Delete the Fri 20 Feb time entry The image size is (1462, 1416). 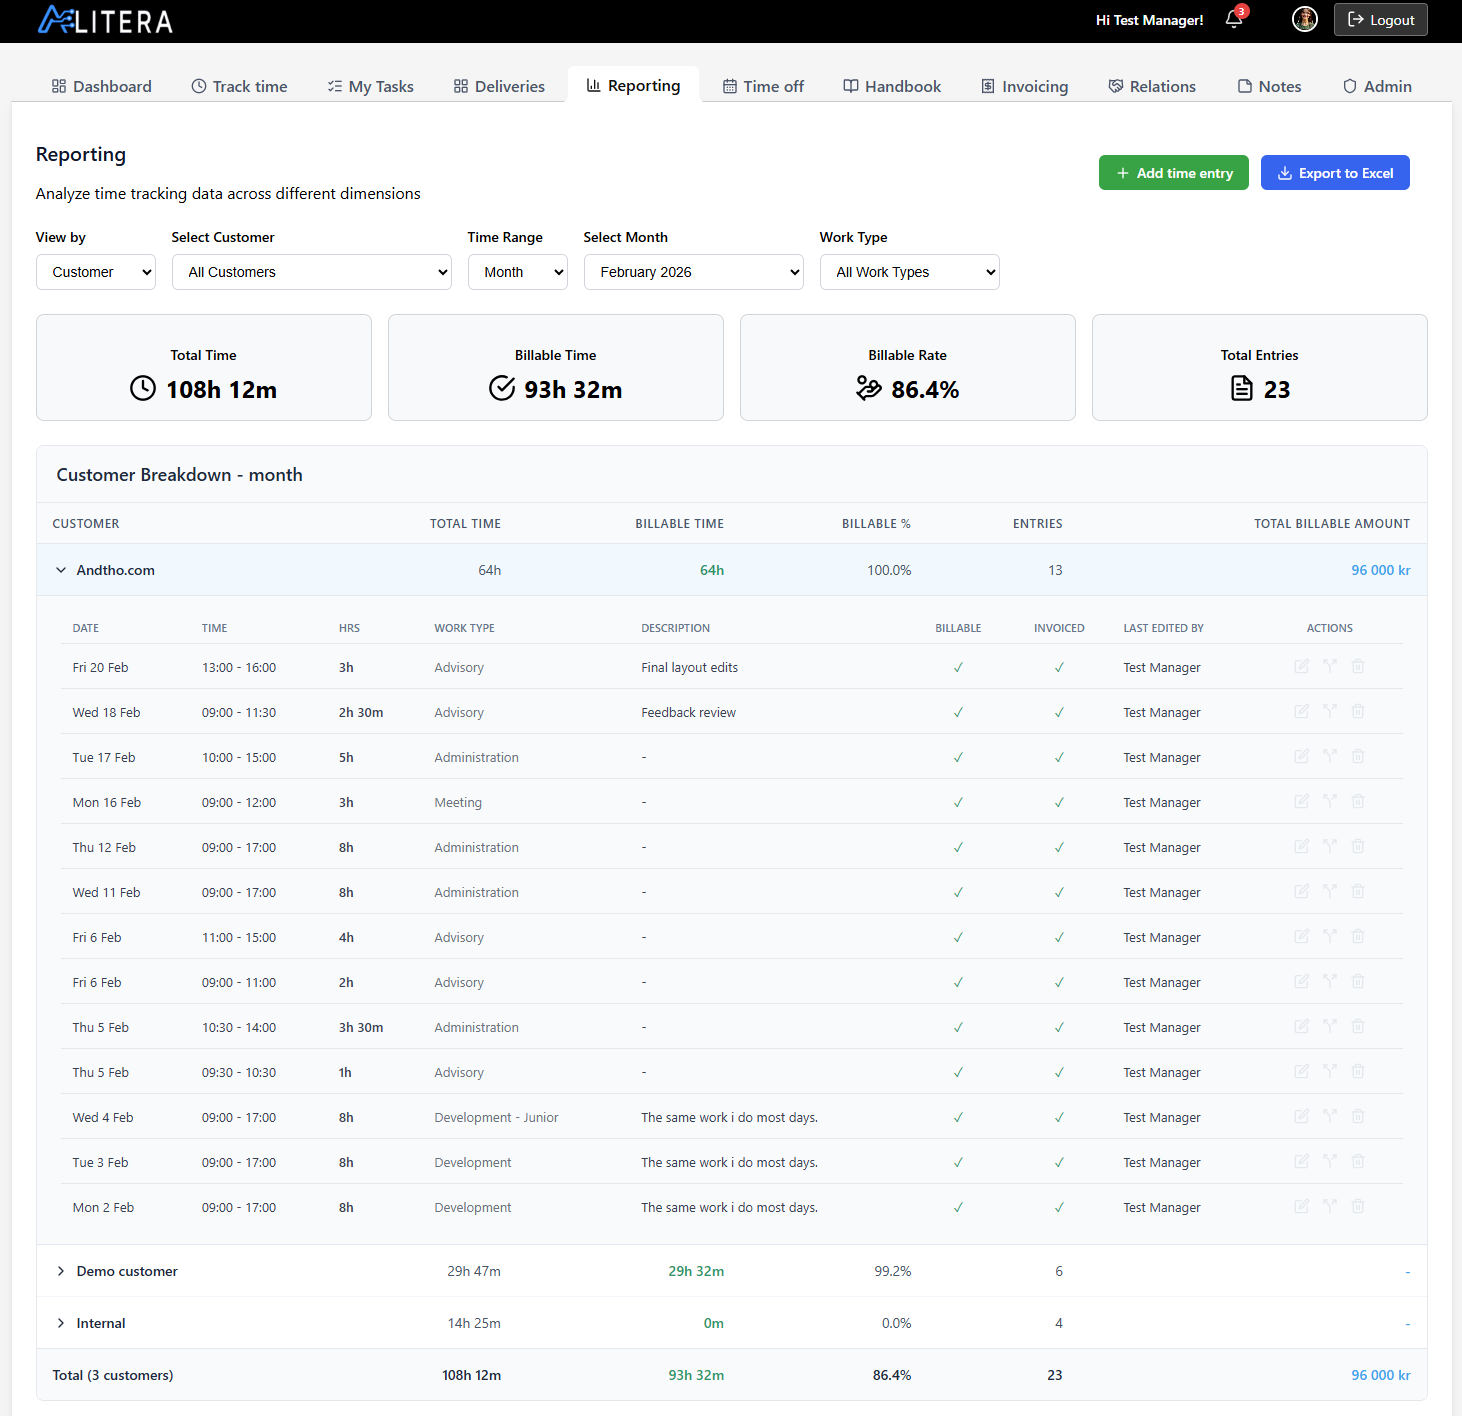pyautogui.click(x=1358, y=666)
